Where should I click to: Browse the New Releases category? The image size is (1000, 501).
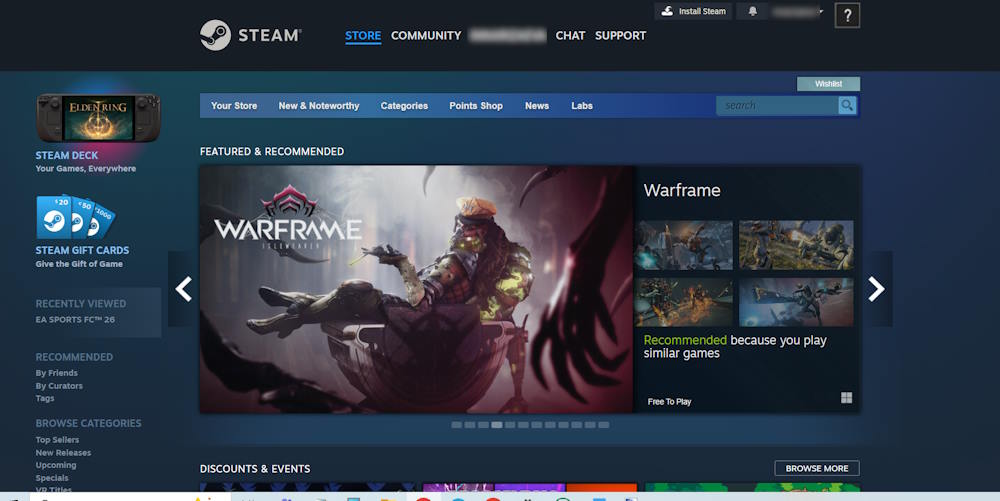63,453
